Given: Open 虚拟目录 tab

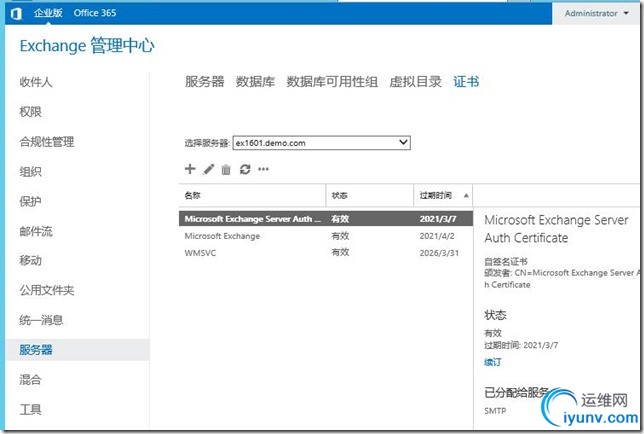Looking at the screenshot, I should [415, 82].
